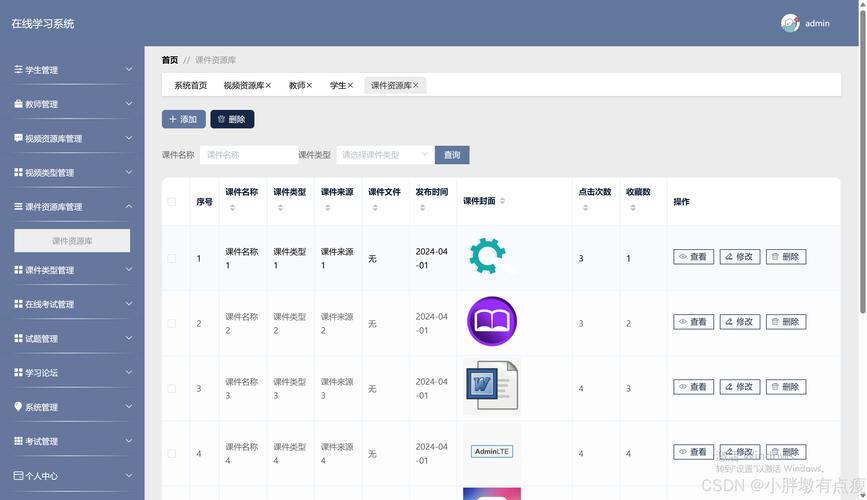Open the 课件类型 select dropdown
The width and height of the screenshot is (867, 500).
click(x=385, y=155)
